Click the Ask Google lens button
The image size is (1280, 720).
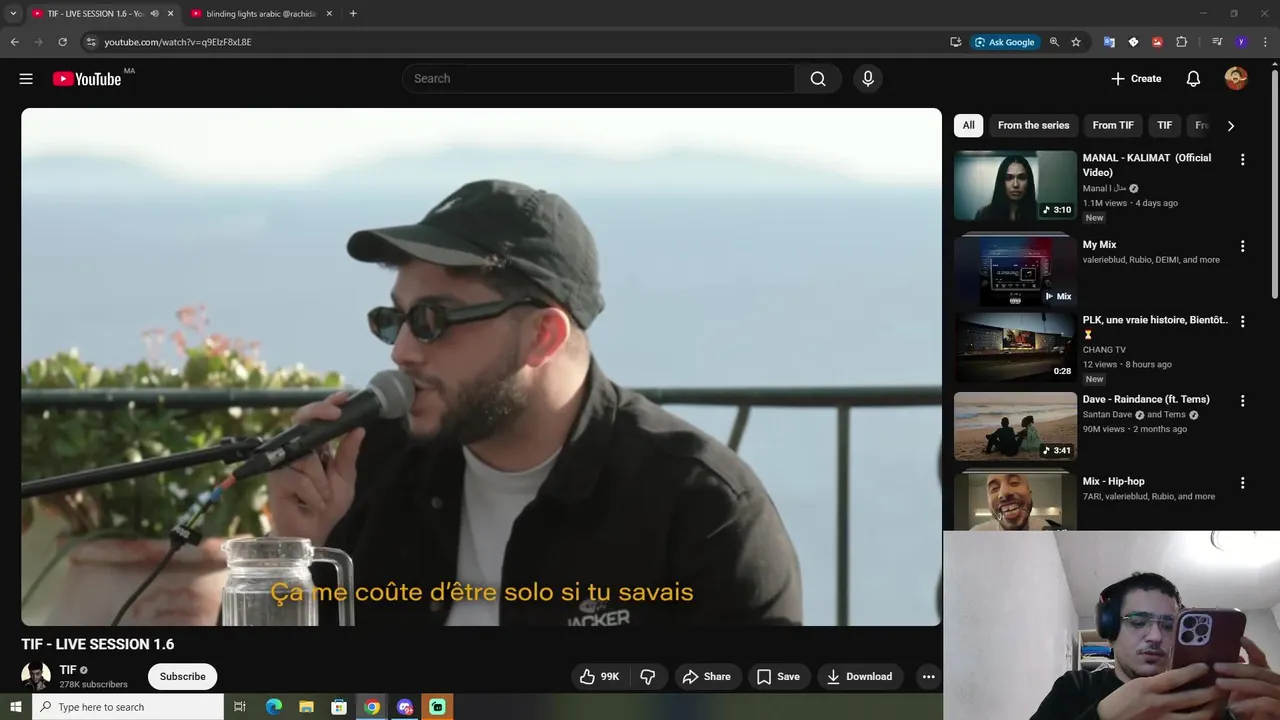pos(1005,42)
